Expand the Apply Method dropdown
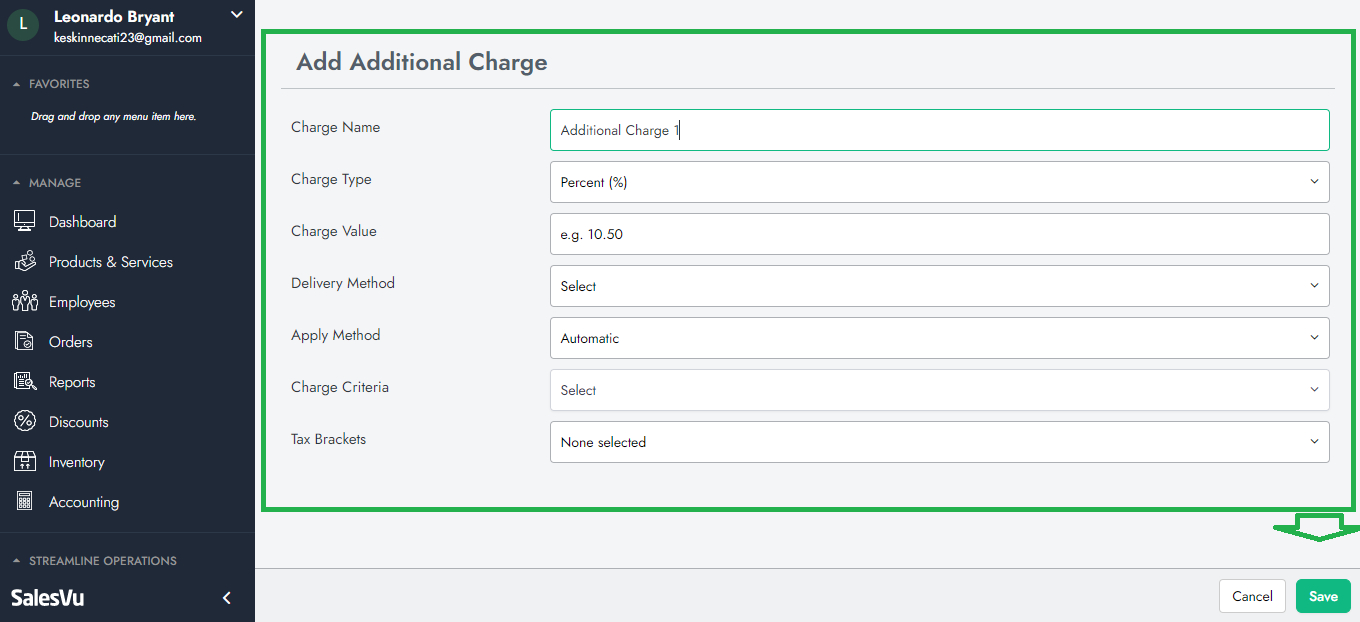 click(x=939, y=338)
